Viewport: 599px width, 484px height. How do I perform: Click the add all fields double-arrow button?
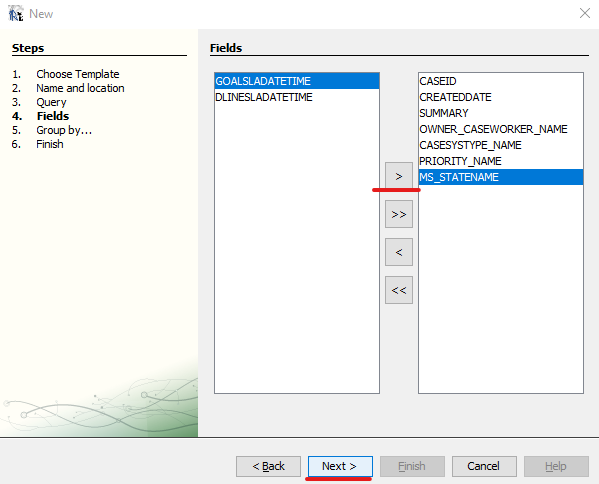[398, 214]
